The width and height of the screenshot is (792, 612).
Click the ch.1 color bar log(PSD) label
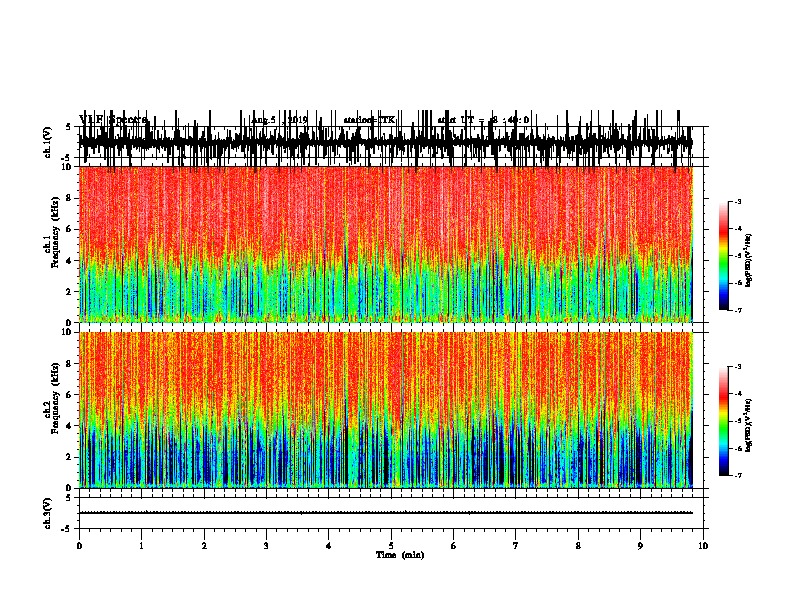tap(748, 261)
